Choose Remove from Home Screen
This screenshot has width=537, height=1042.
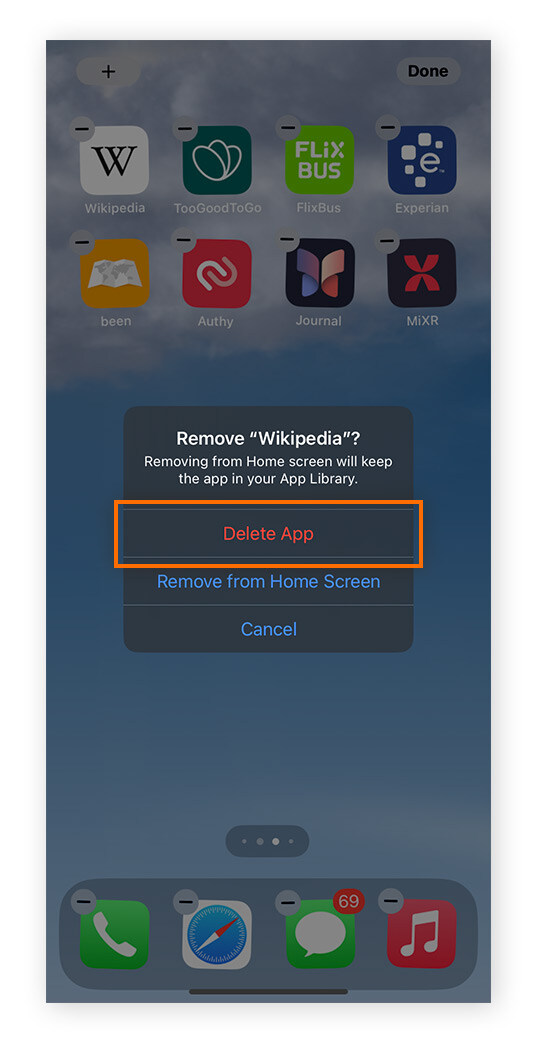coord(268,581)
